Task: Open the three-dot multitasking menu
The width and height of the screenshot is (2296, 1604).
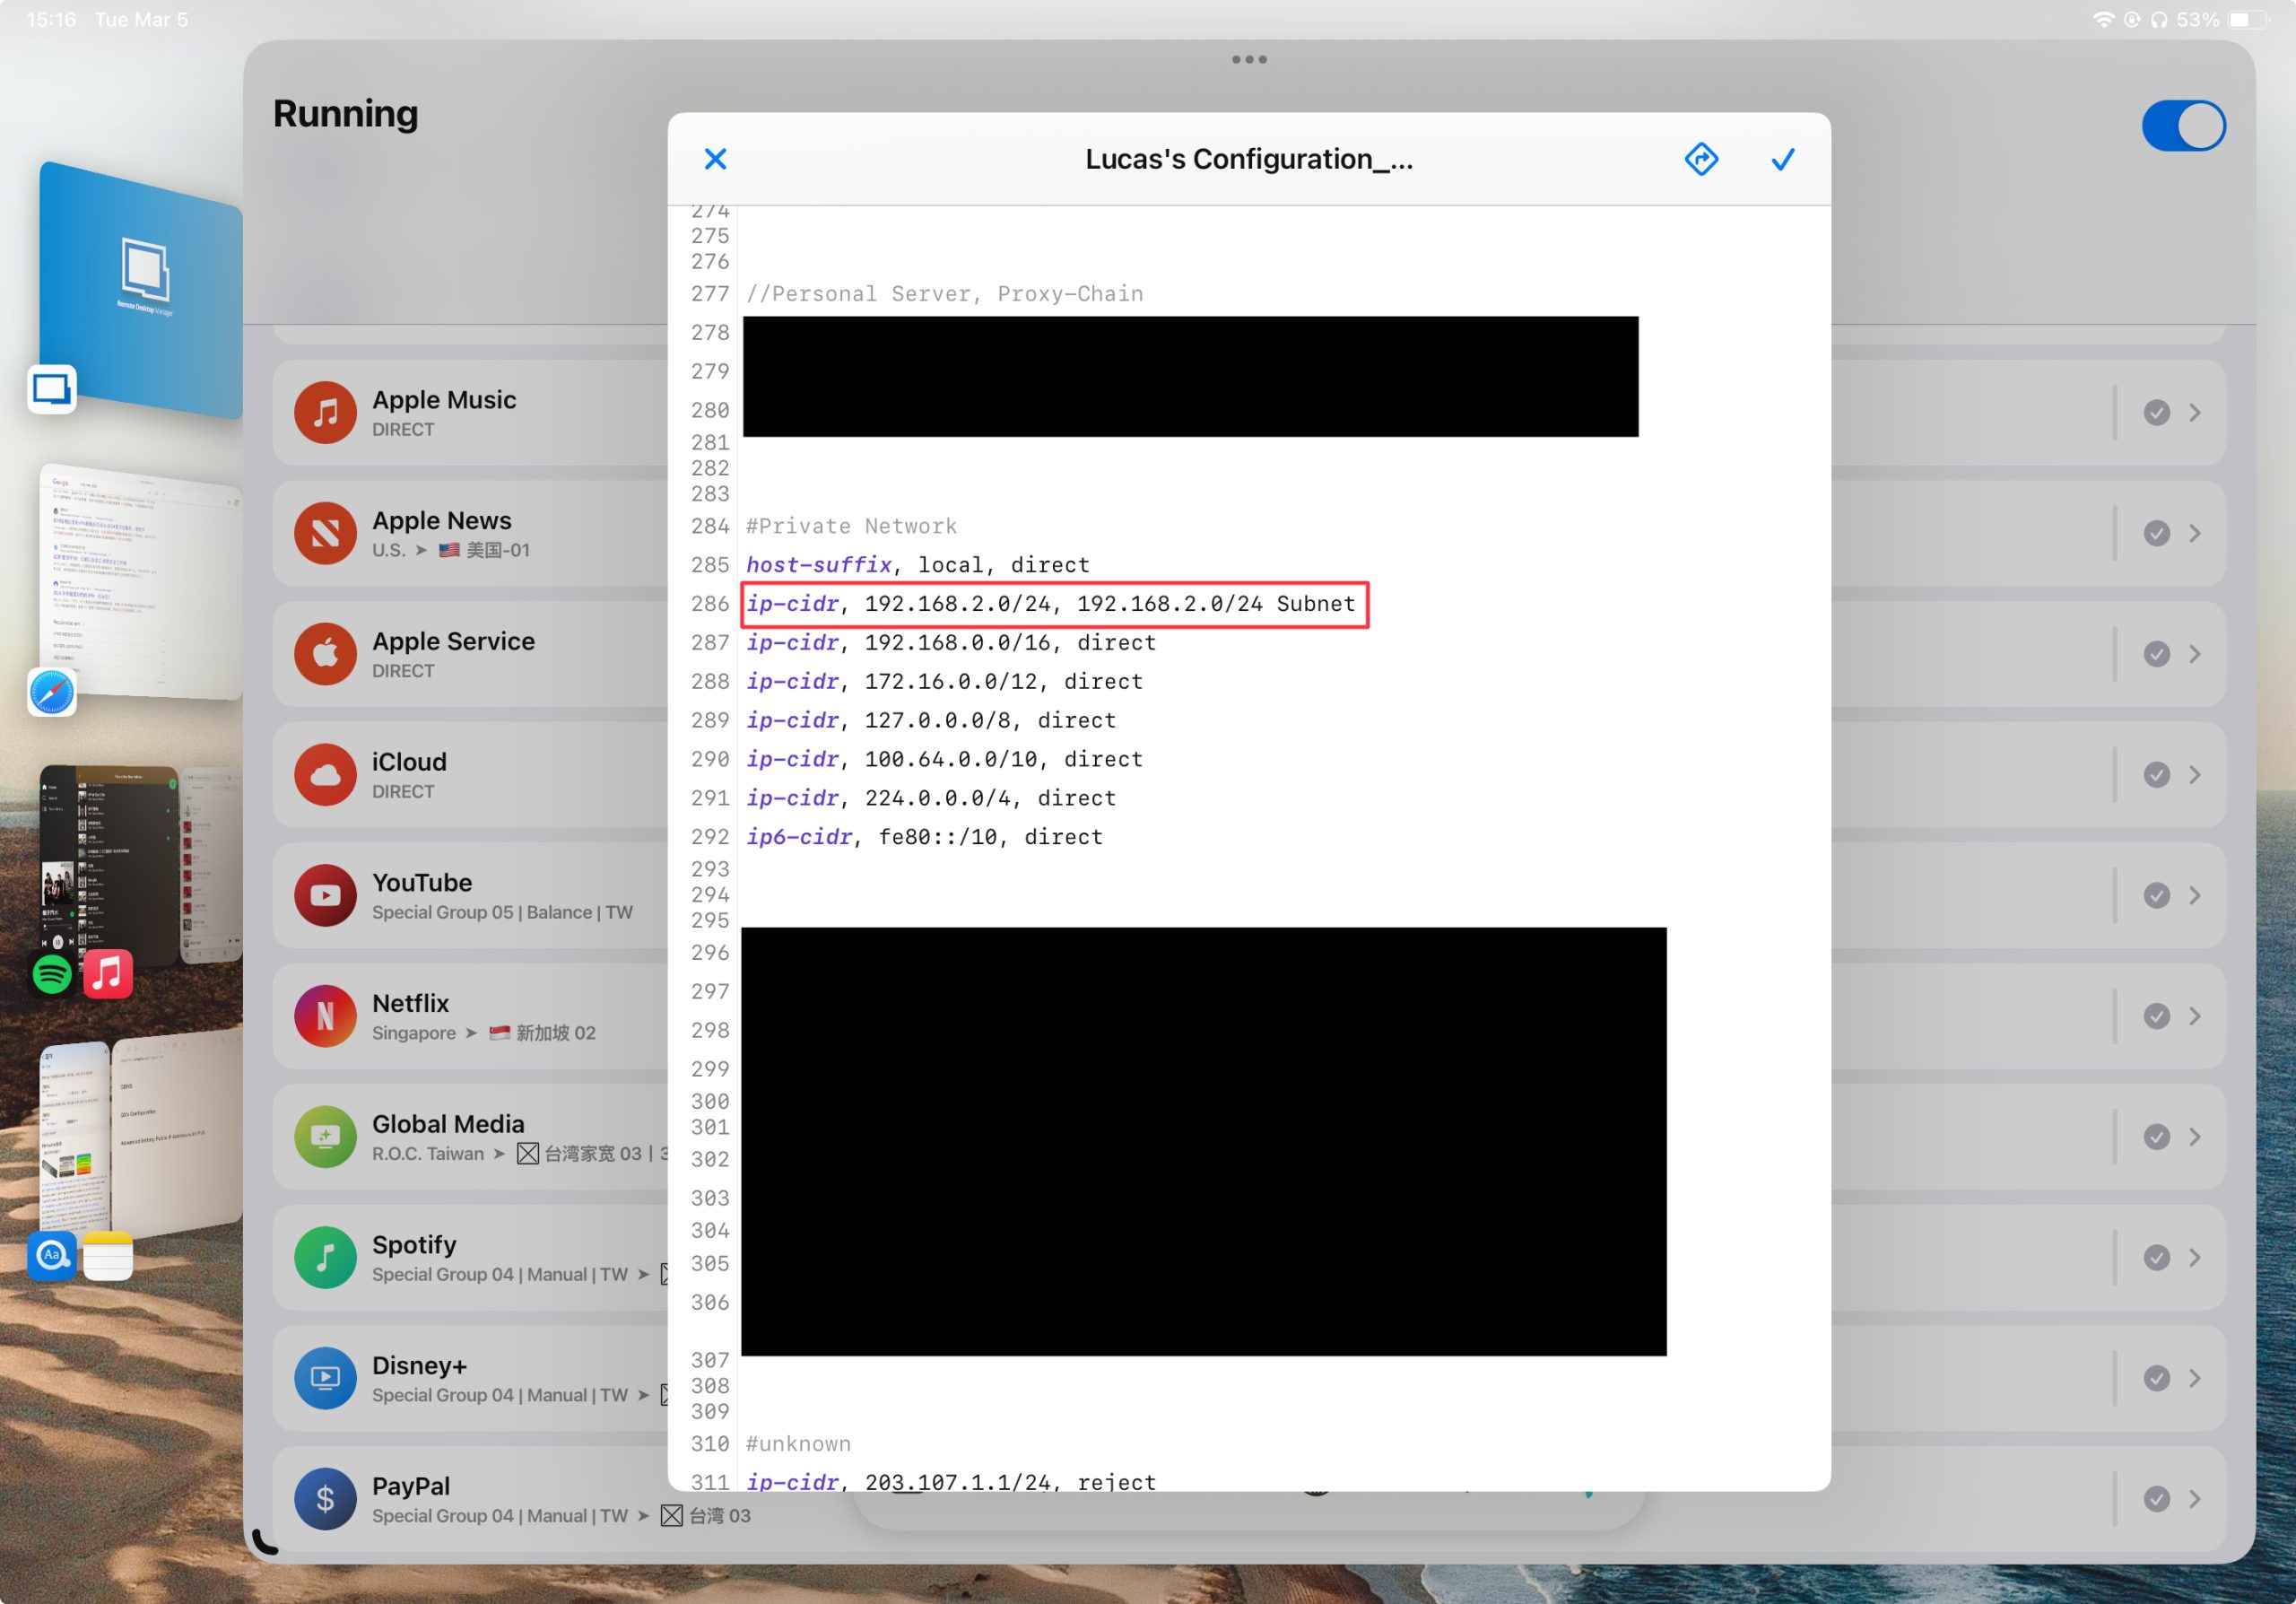Action: click(x=1249, y=60)
